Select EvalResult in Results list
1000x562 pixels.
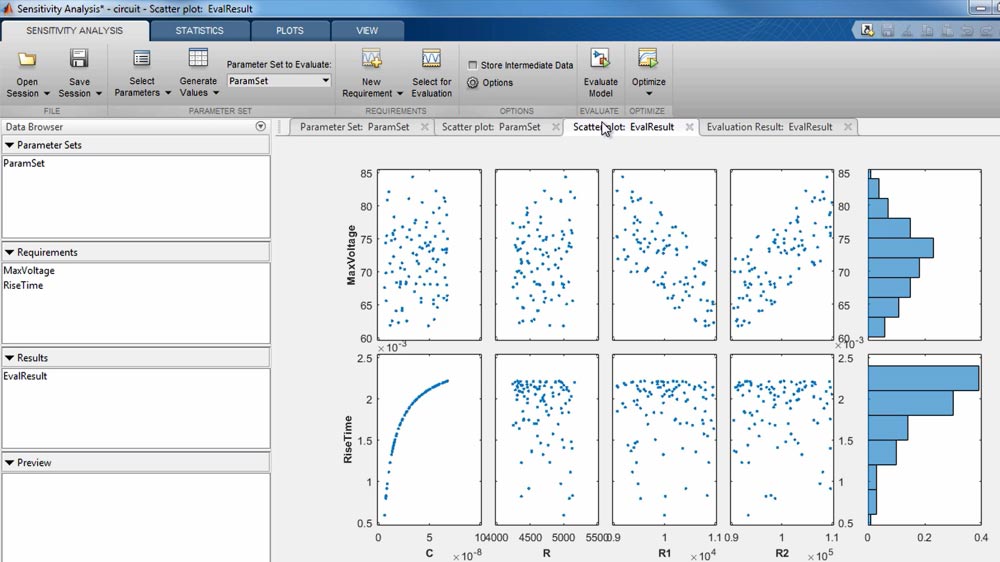[x=25, y=377]
